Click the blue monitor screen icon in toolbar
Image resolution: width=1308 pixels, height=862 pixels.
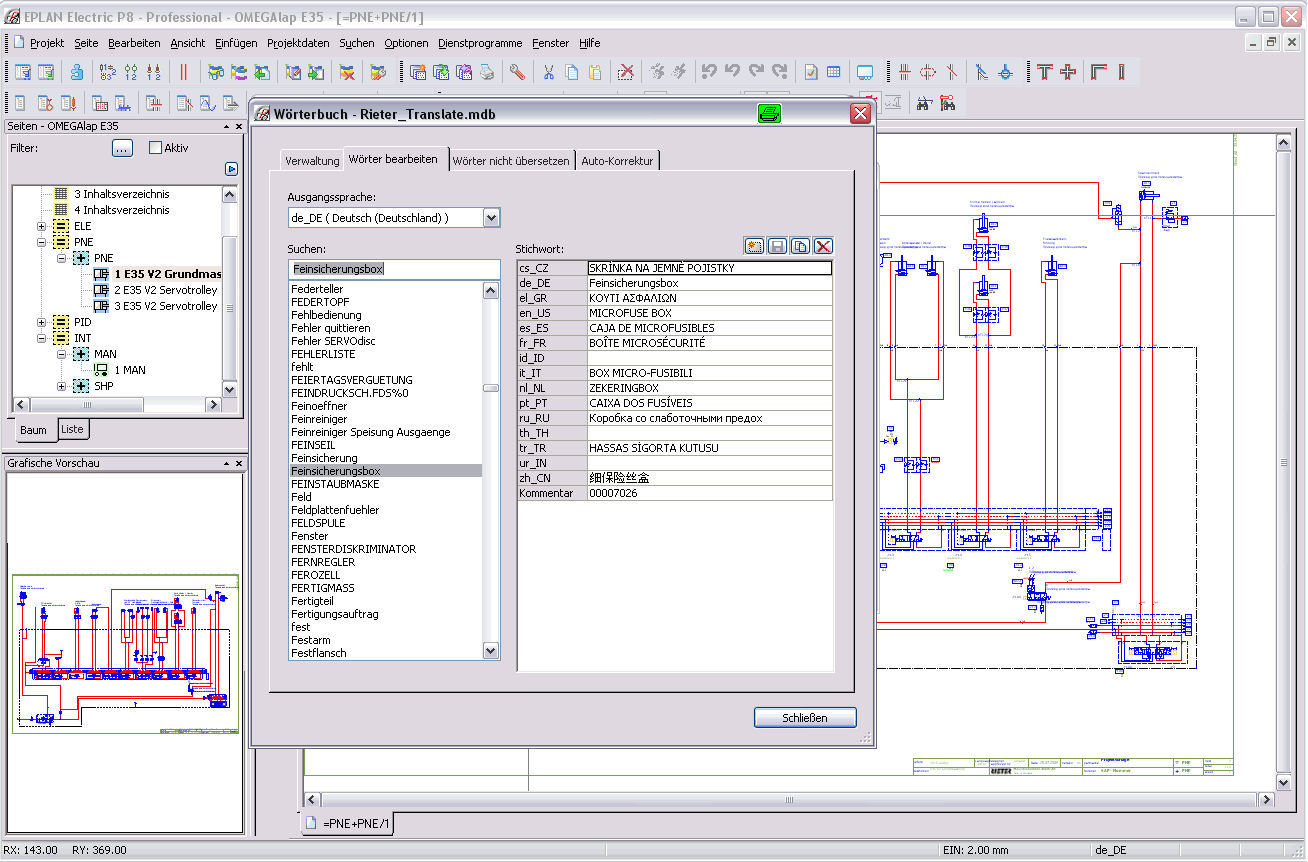[865, 72]
